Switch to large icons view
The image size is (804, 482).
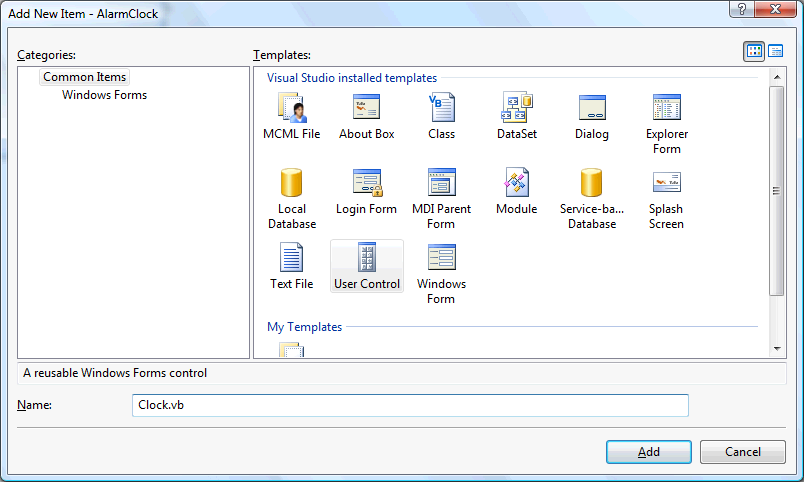coord(754,51)
